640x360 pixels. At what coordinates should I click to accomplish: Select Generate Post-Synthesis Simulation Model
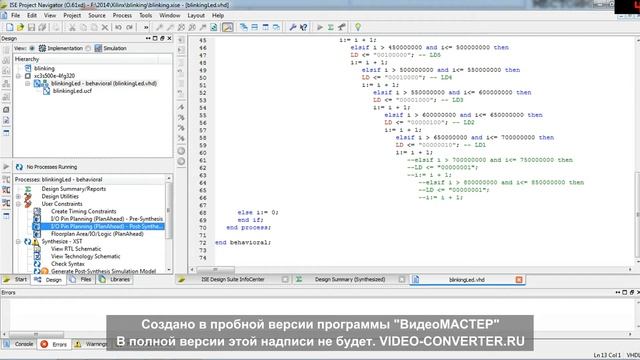coord(103,271)
